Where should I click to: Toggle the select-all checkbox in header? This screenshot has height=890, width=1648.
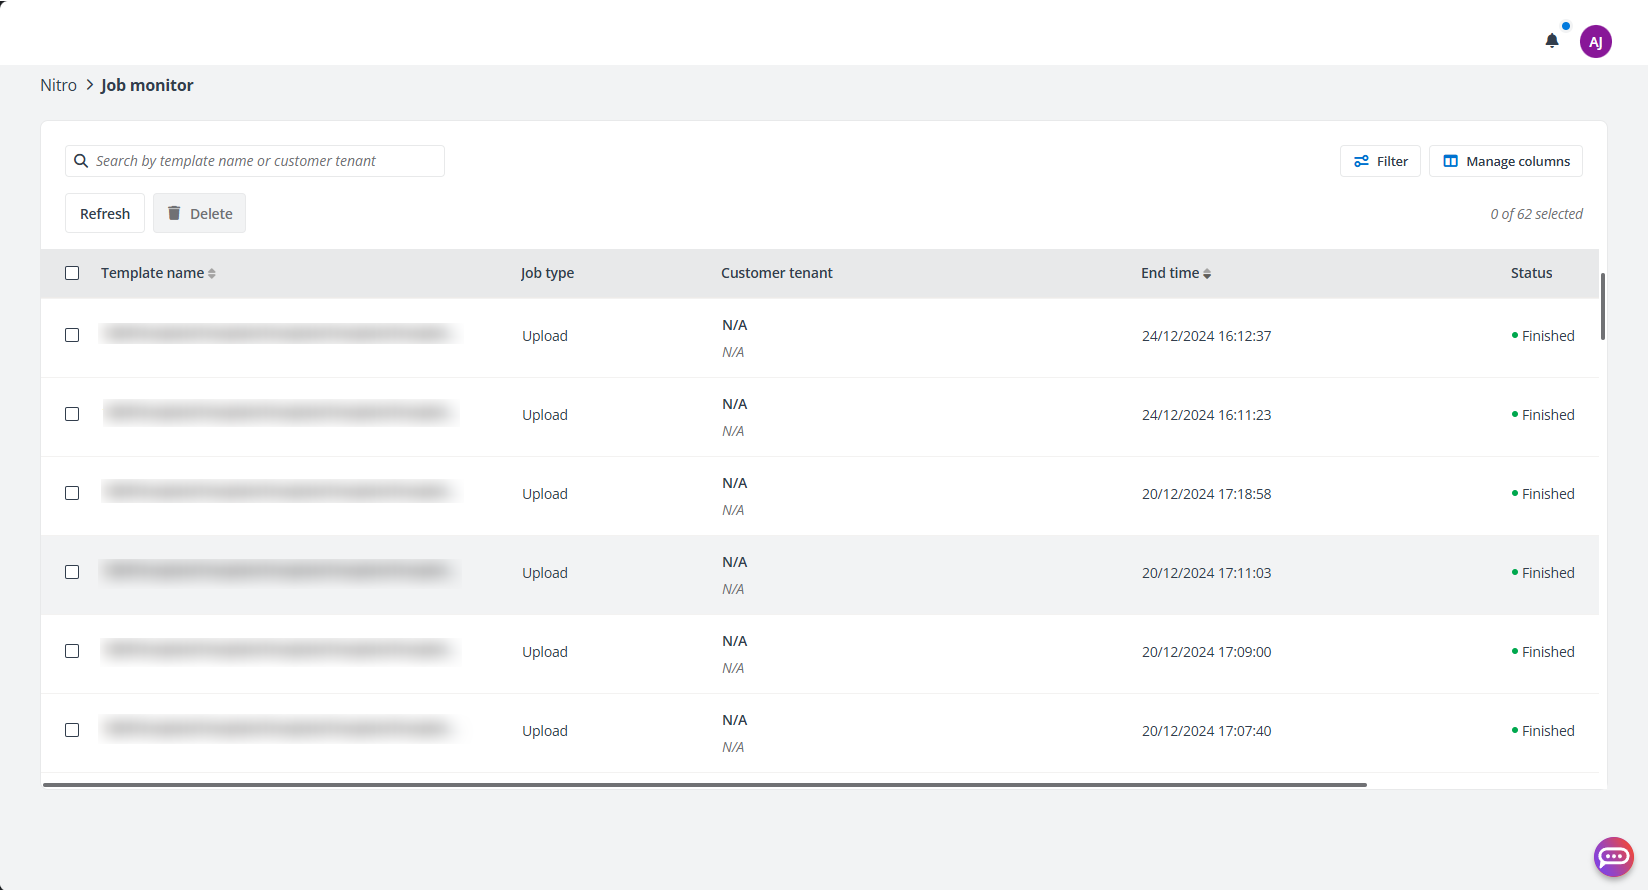(72, 273)
